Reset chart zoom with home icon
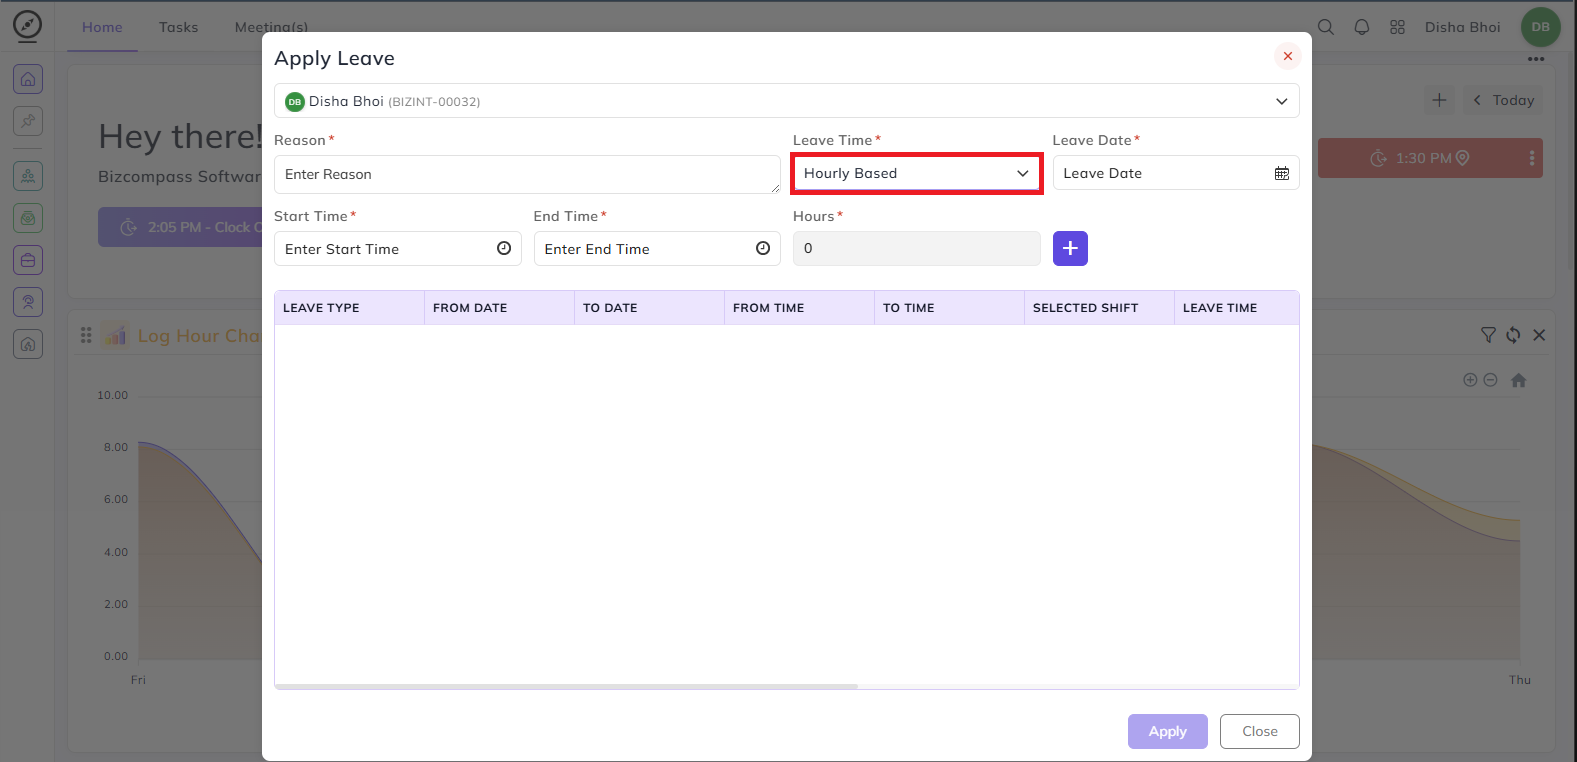The height and width of the screenshot is (762, 1577). click(1519, 380)
